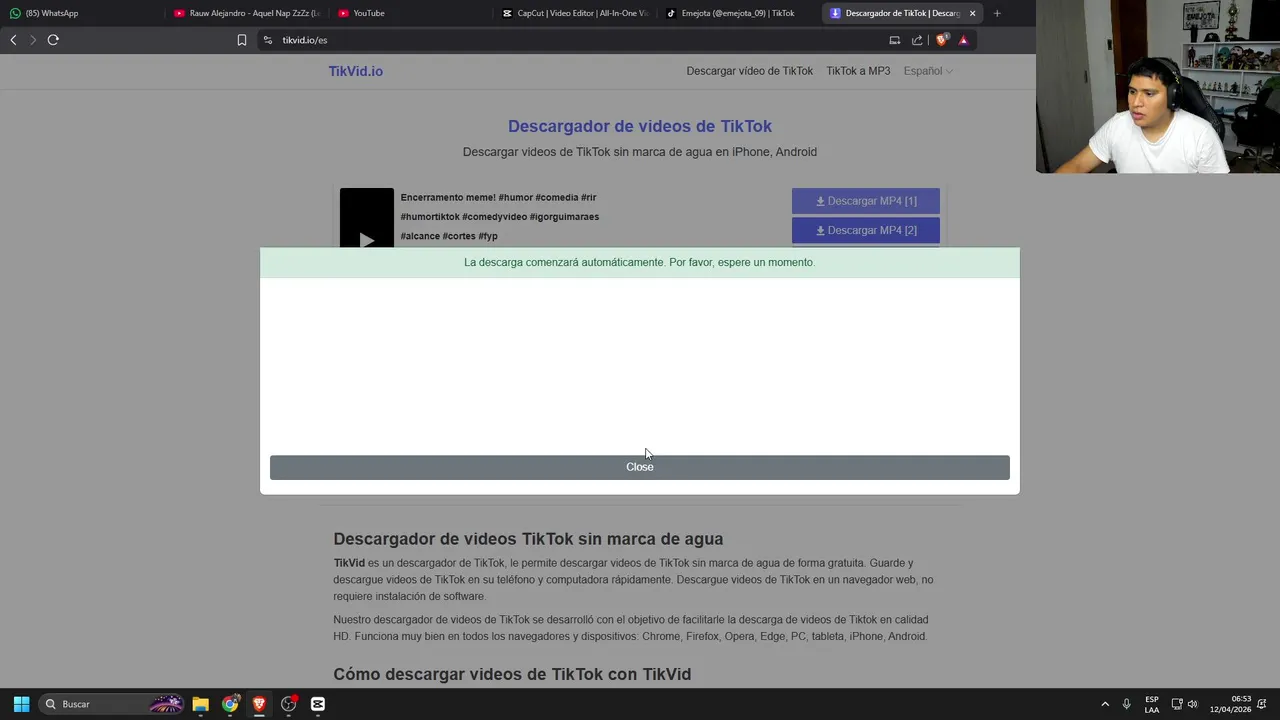Click the microphone tray icon
The height and width of the screenshot is (720, 1280).
coord(1126,704)
